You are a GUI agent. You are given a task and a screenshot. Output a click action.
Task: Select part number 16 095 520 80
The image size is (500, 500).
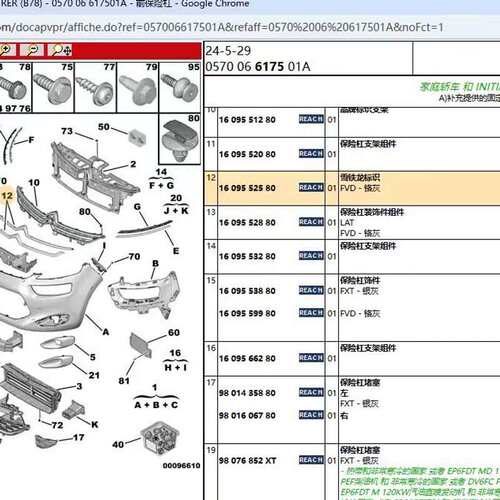tap(247, 154)
